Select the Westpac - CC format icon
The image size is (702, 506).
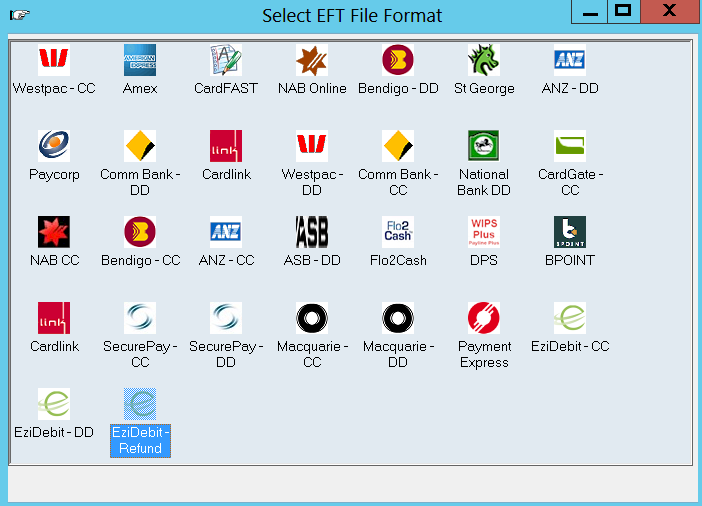(54, 60)
